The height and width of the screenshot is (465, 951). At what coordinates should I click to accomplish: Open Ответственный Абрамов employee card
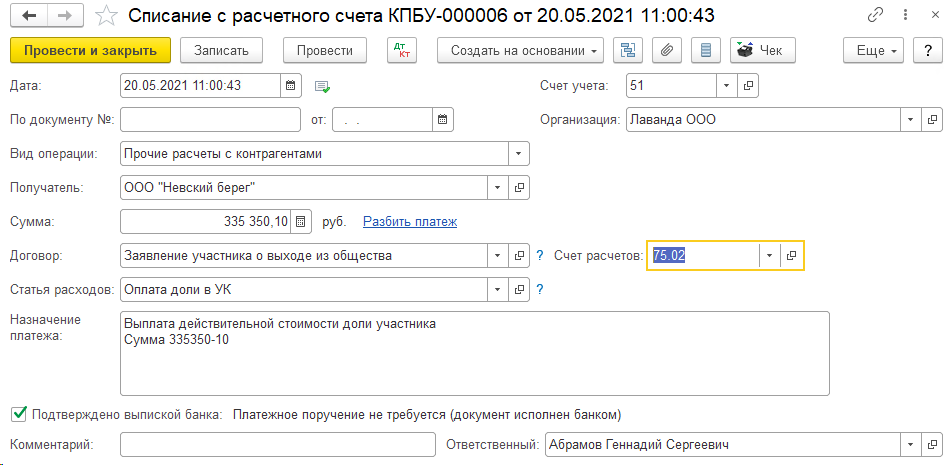pyautogui.click(x=932, y=444)
